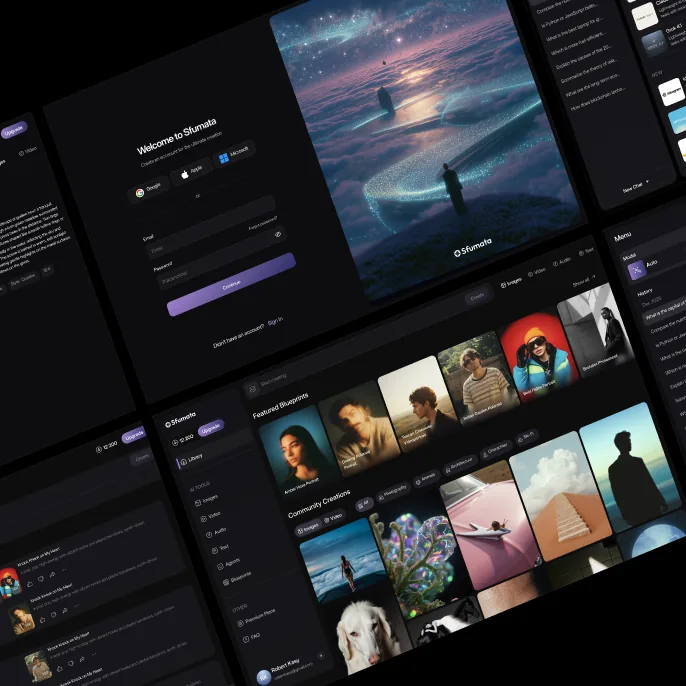Screen dimensions: 686x686
Task: Switch to Images tab beside Audio tab
Action: pyautogui.click(x=511, y=282)
